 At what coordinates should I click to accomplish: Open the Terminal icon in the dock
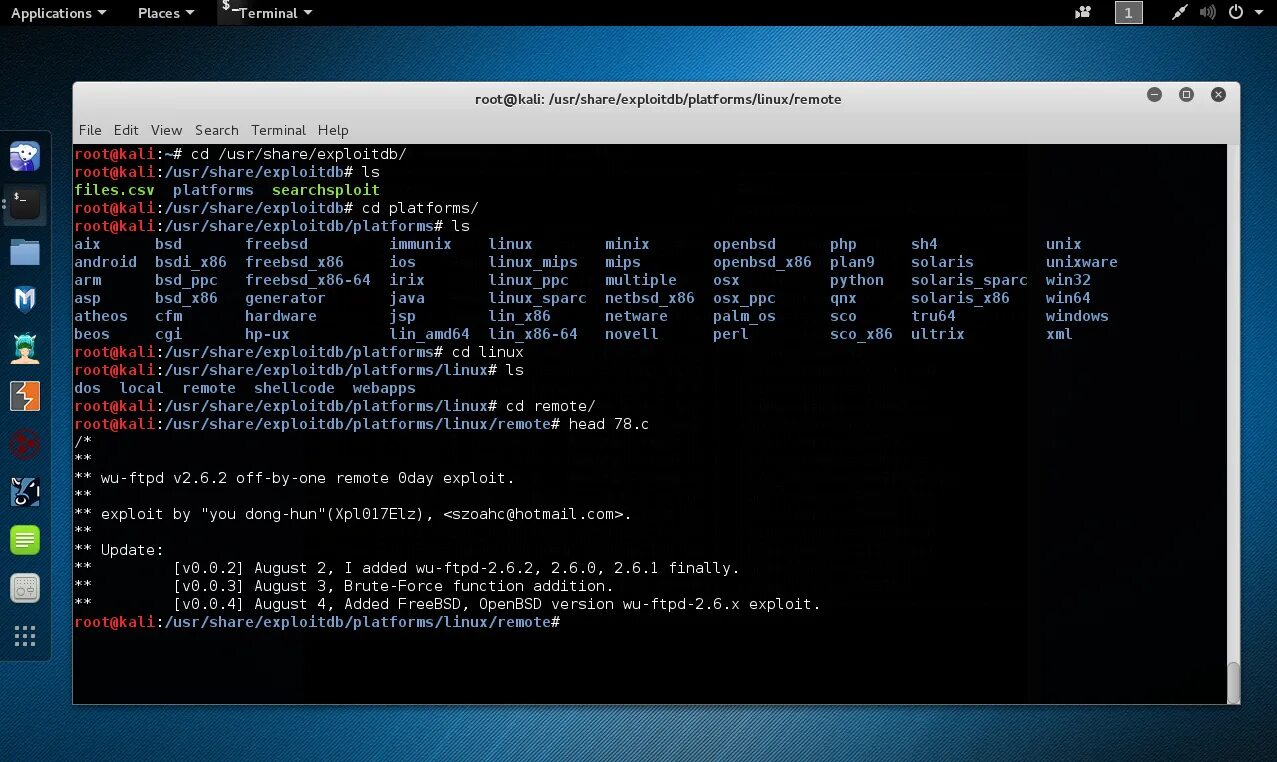pos(25,204)
